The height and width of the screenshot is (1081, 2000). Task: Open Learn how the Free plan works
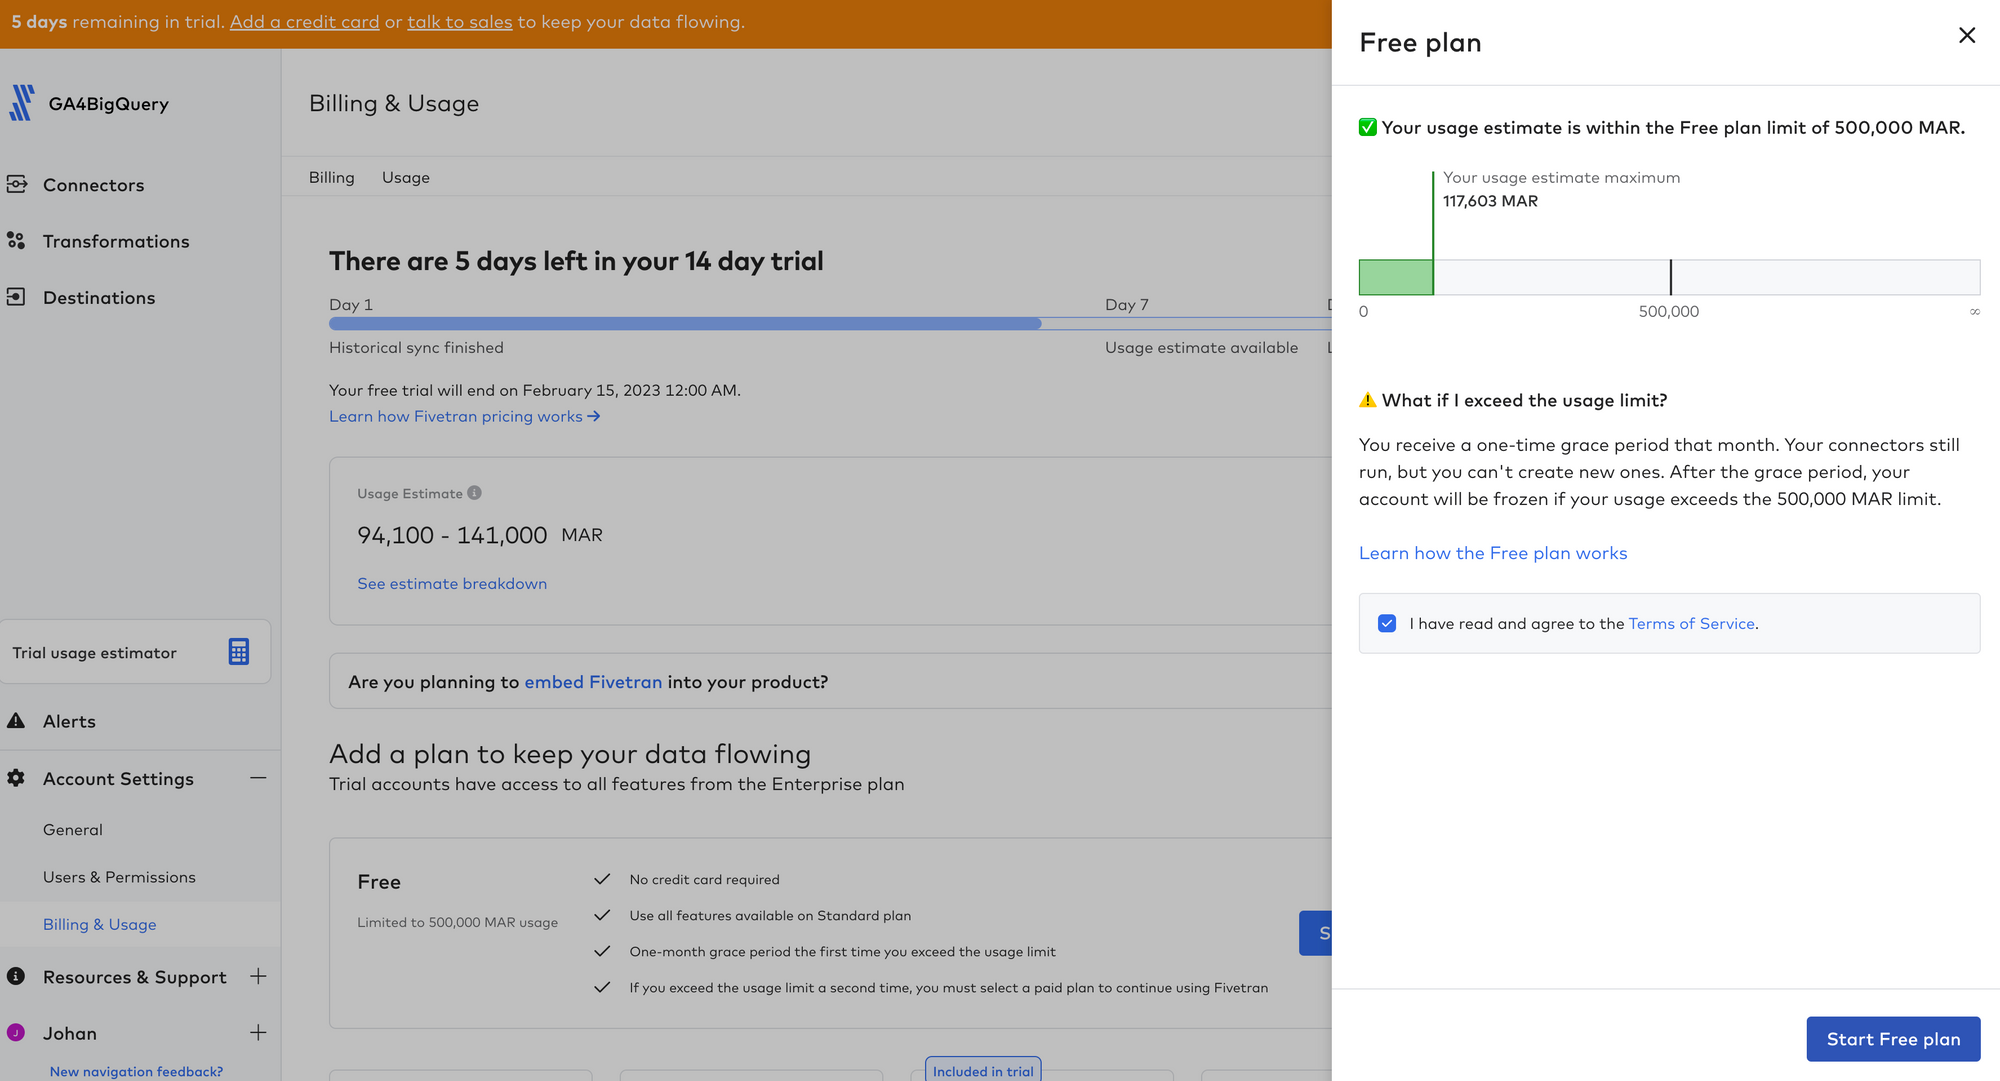click(x=1493, y=553)
